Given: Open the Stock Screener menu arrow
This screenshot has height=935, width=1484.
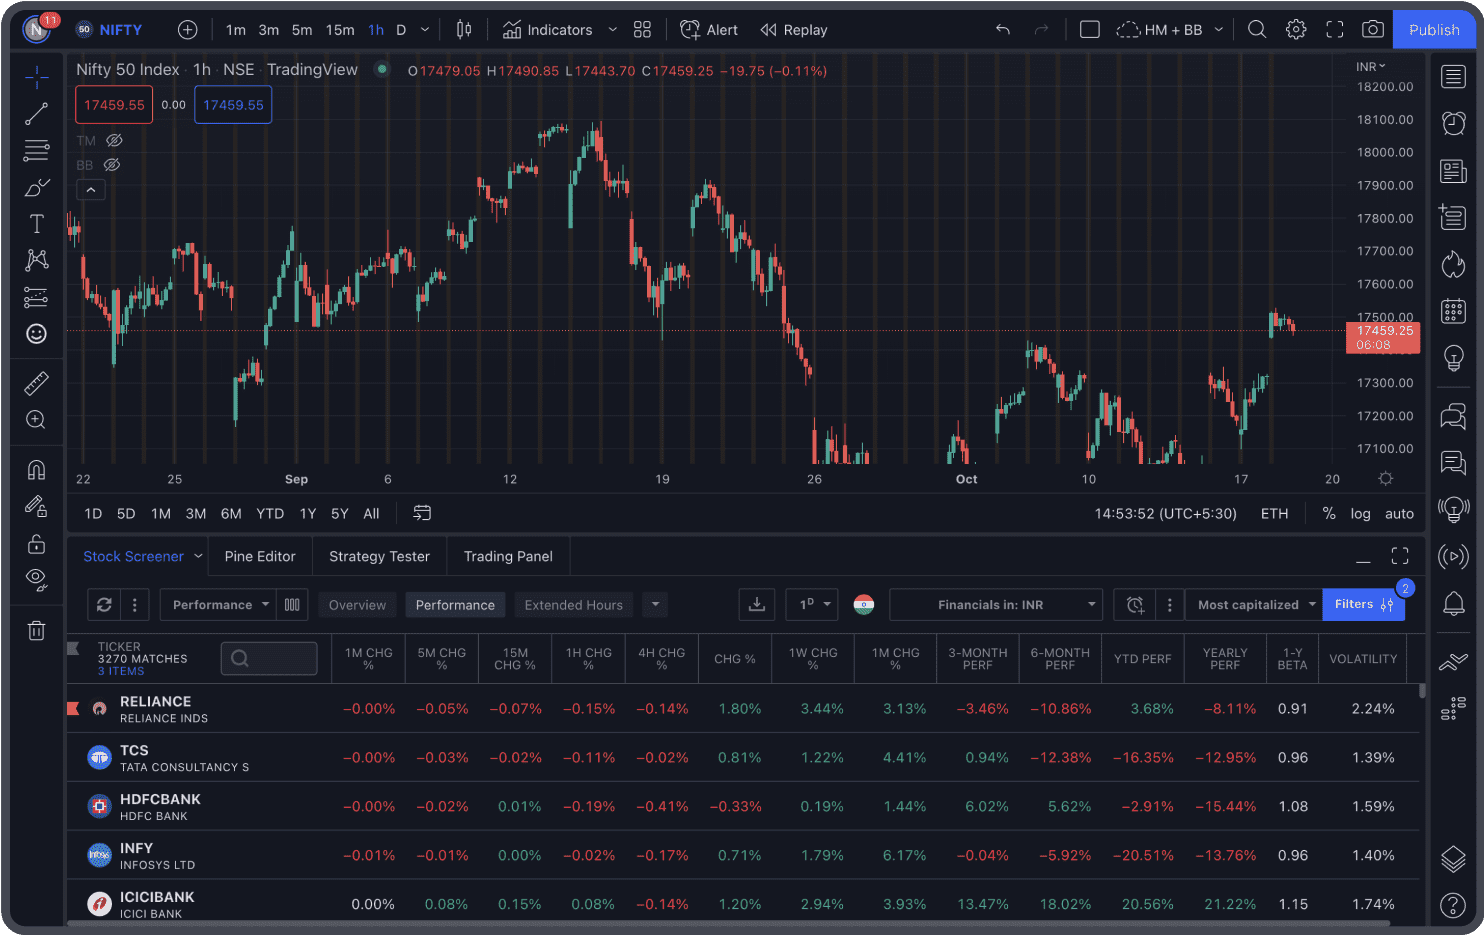Looking at the screenshot, I should coord(198,556).
